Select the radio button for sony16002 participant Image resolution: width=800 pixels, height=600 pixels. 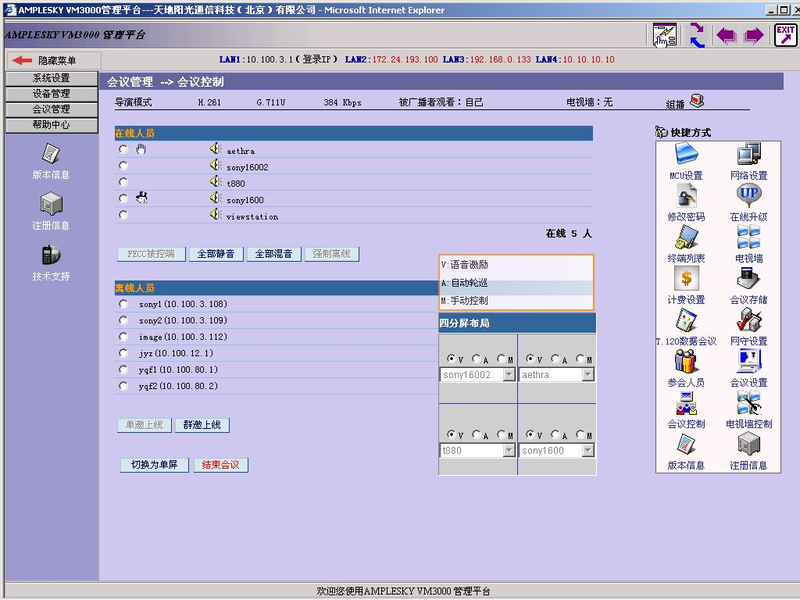click(x=123, y=165)
